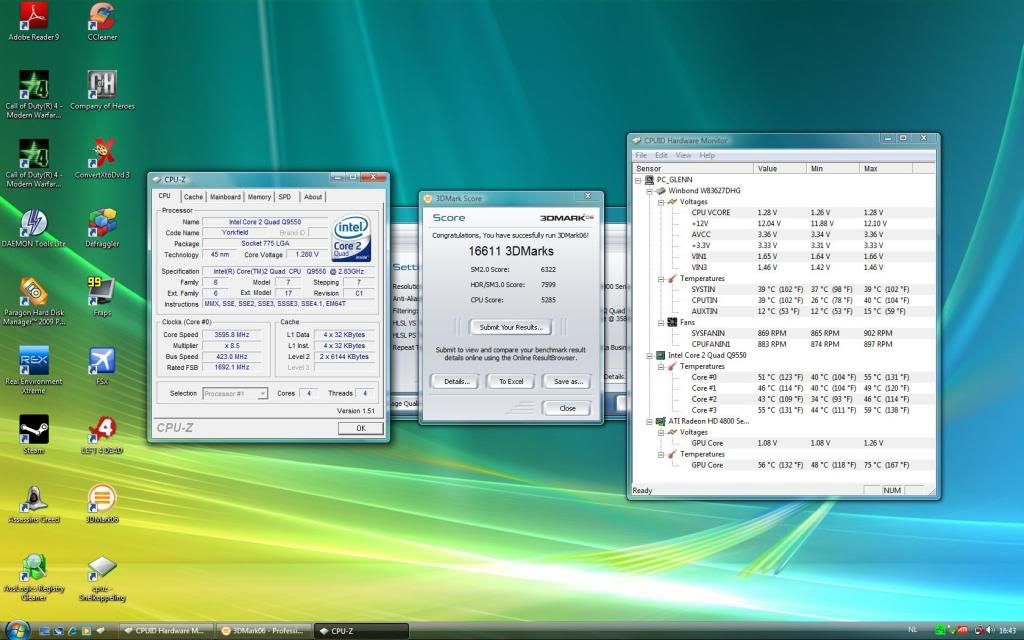Screen dimensions: 1024x640
Task: Click the Details button in 3DMark Score
Action: (456, 381)
